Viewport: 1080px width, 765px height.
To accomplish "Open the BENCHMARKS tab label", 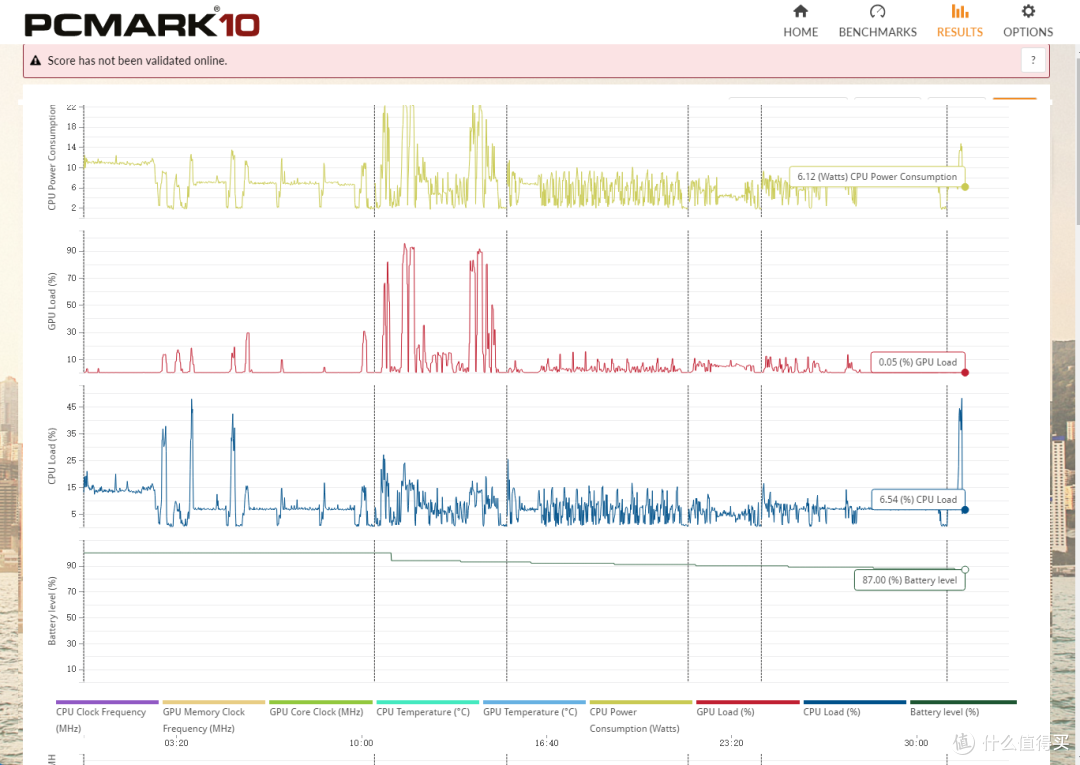I will 878,32.
